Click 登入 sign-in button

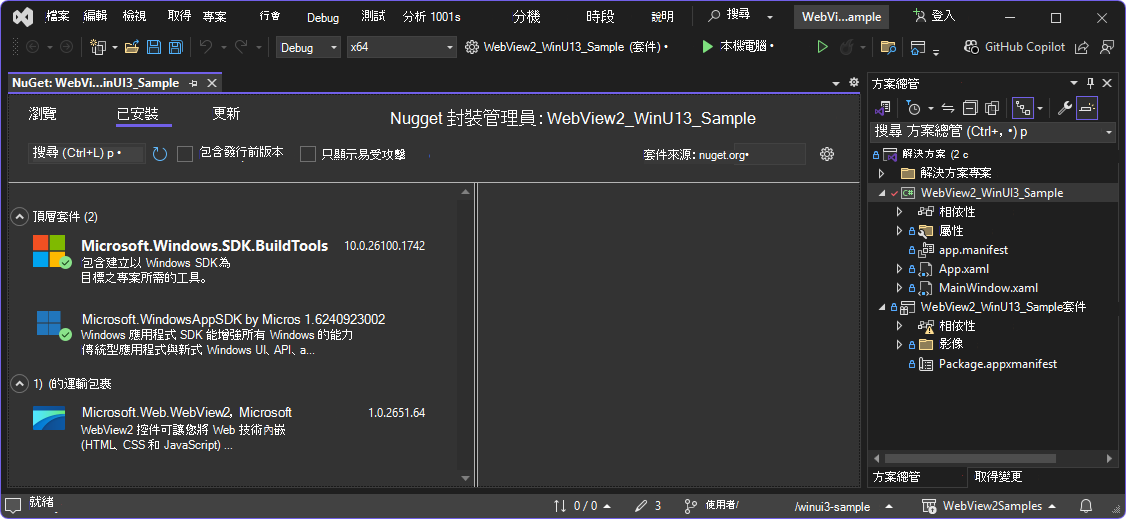[934, 17]
